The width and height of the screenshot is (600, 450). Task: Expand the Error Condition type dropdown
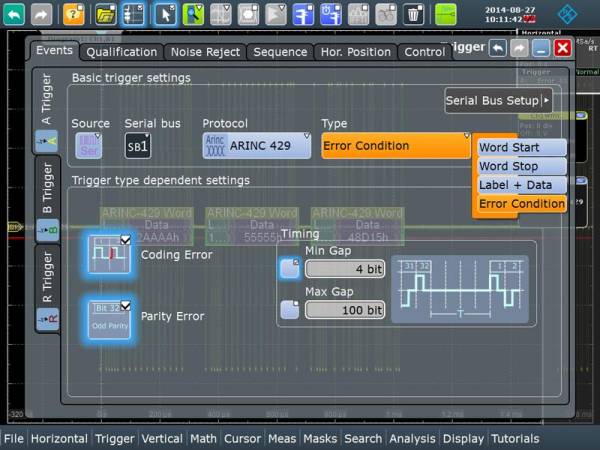coord(396,145)
